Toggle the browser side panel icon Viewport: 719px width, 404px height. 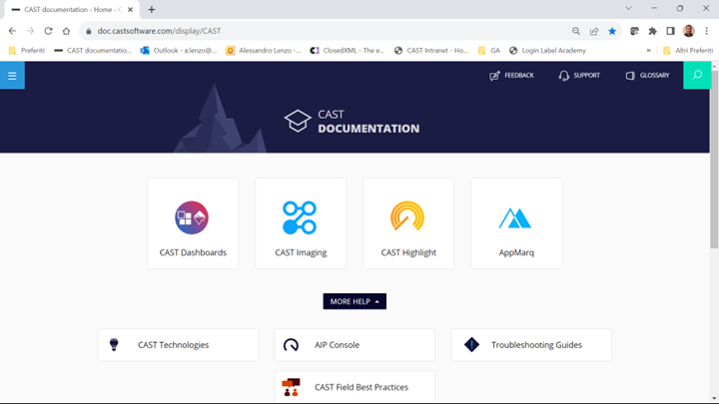pyautogui.click(x=670, y=31)
